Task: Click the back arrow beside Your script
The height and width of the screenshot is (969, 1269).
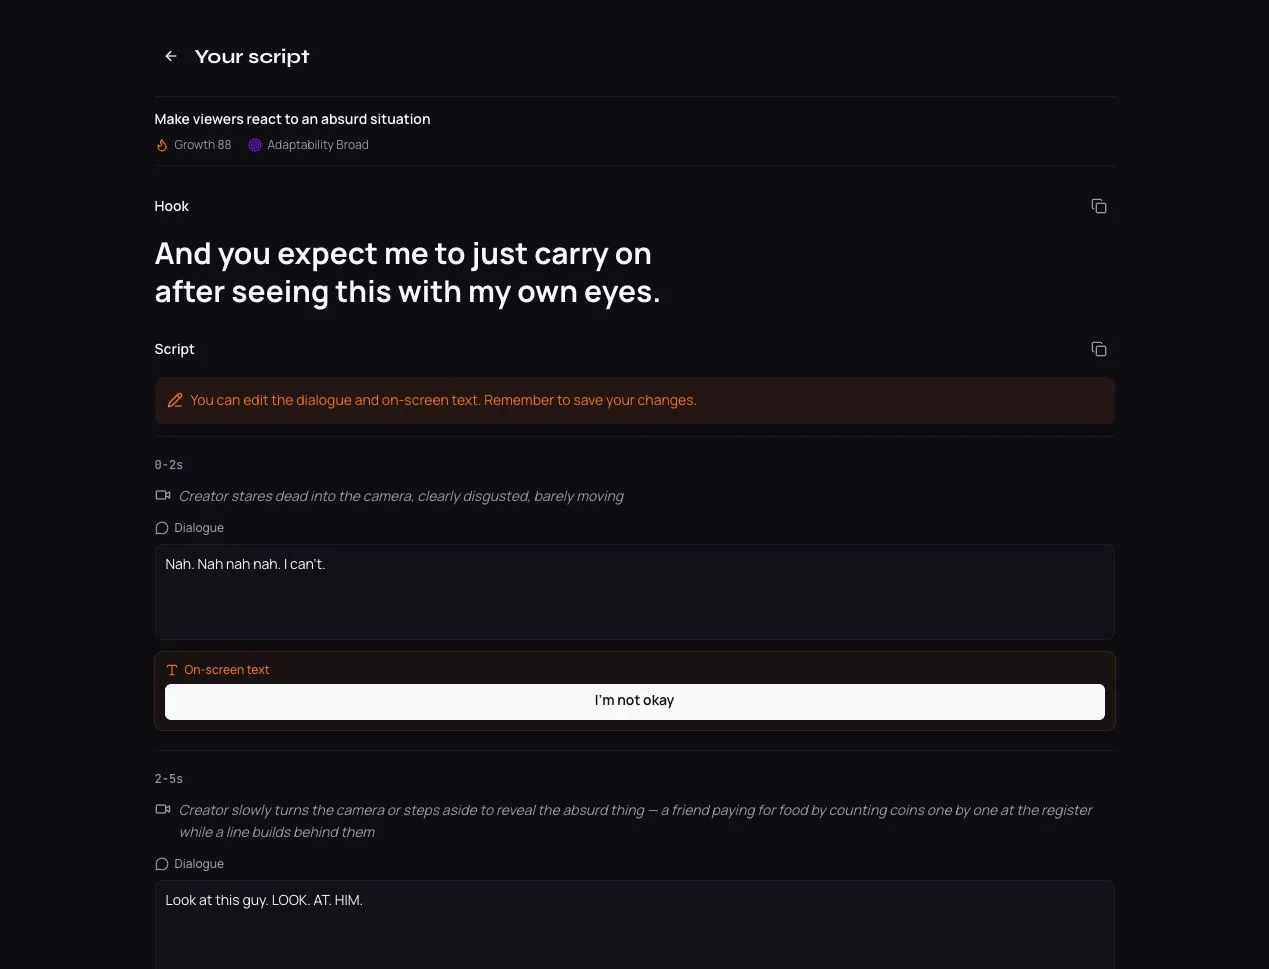Action: tap(171, 57)
